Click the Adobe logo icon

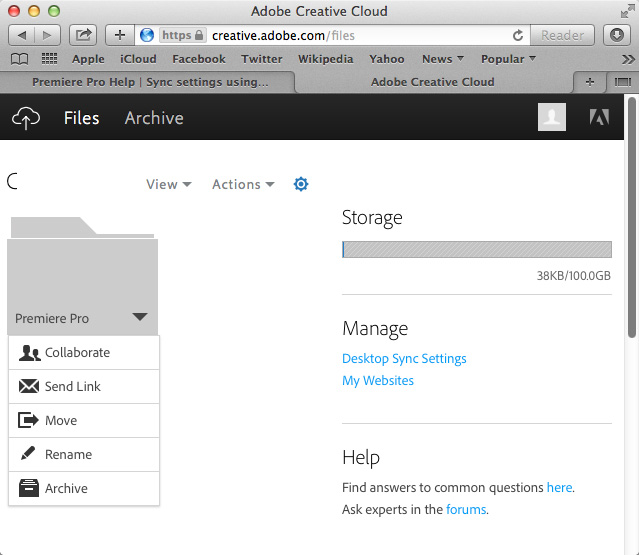click(x=599, y=117)
